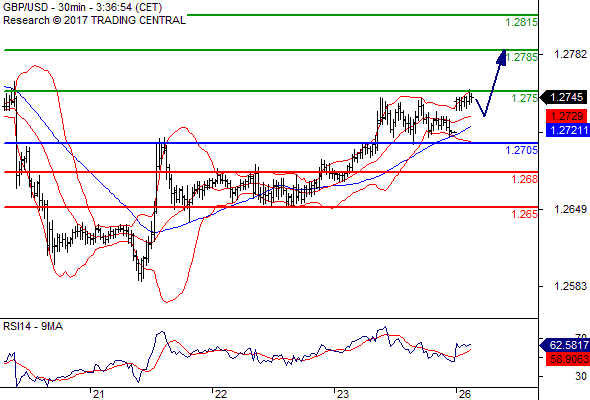This screenshot has height=400, width=590.
Task: Click the green 1.275 resistance label
Action: [525, 98]
